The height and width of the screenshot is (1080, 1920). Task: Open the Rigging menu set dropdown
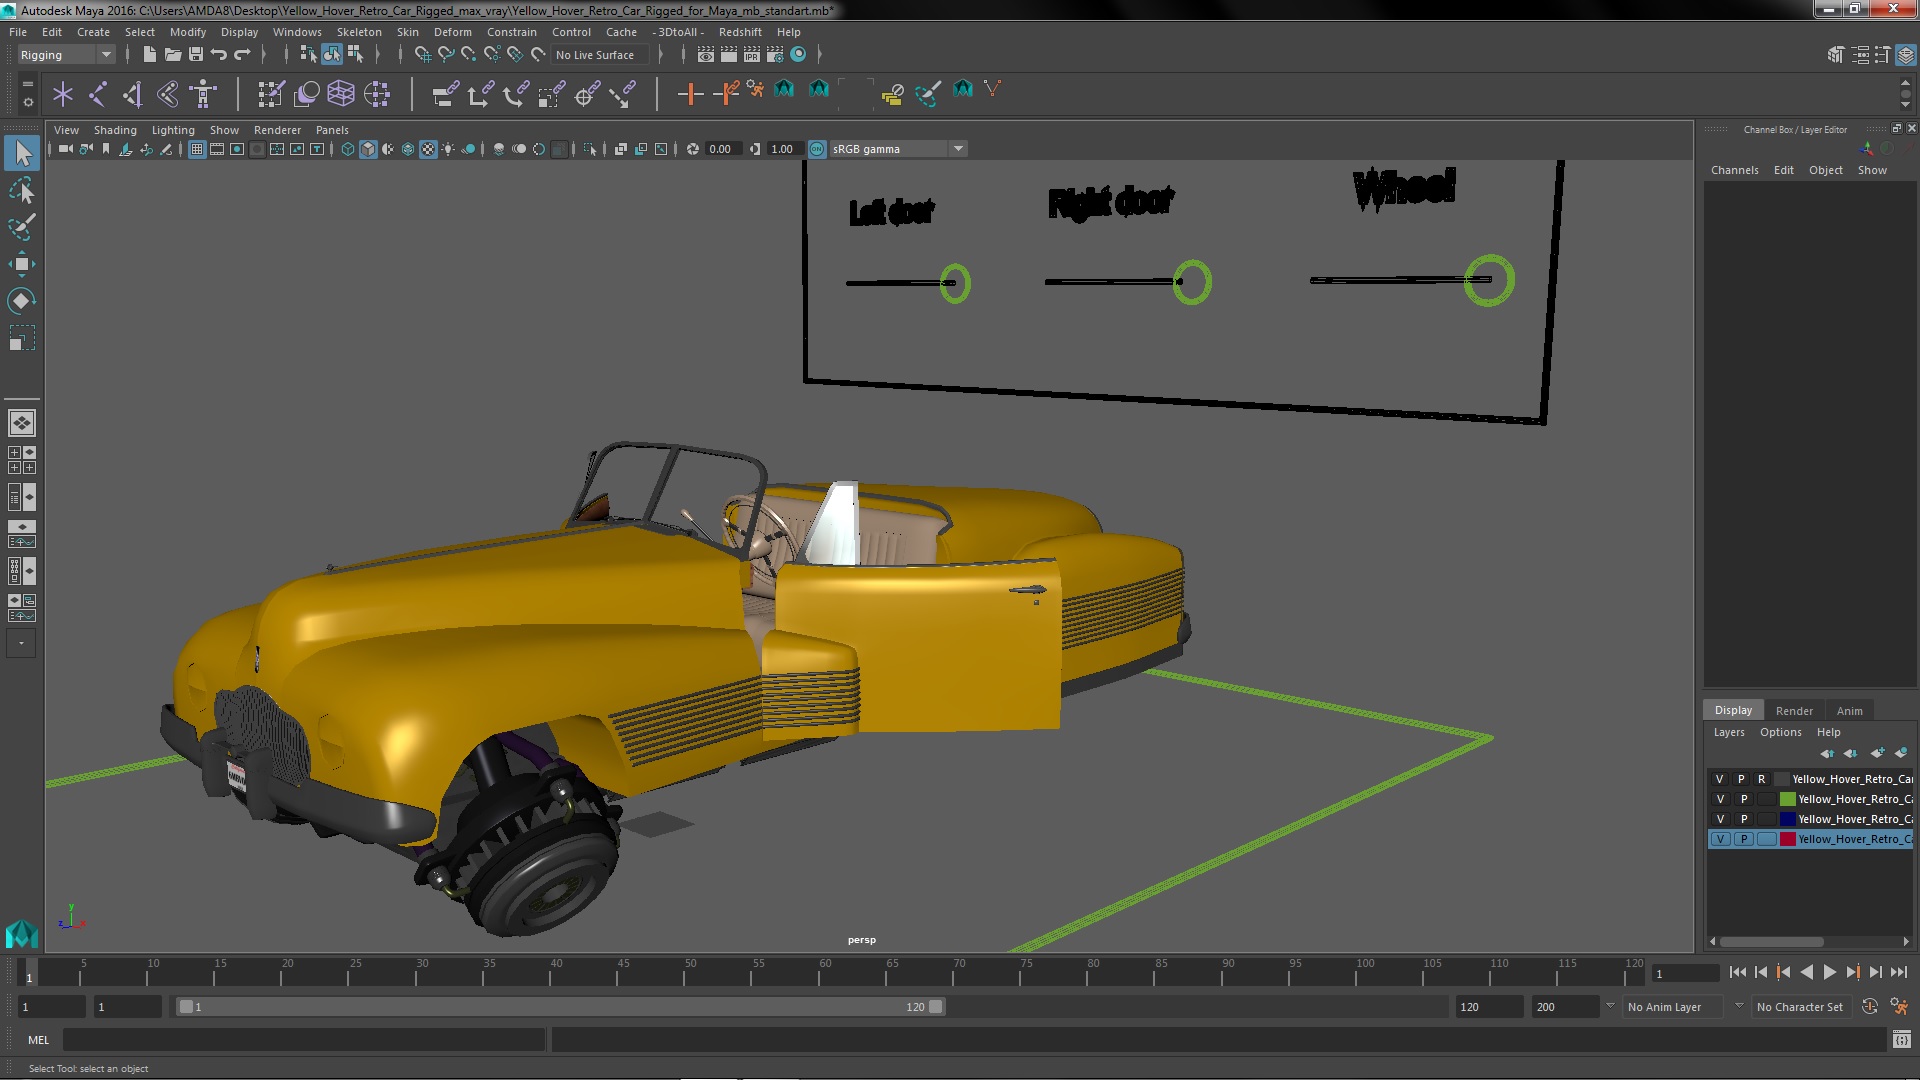tap(105, 55)
